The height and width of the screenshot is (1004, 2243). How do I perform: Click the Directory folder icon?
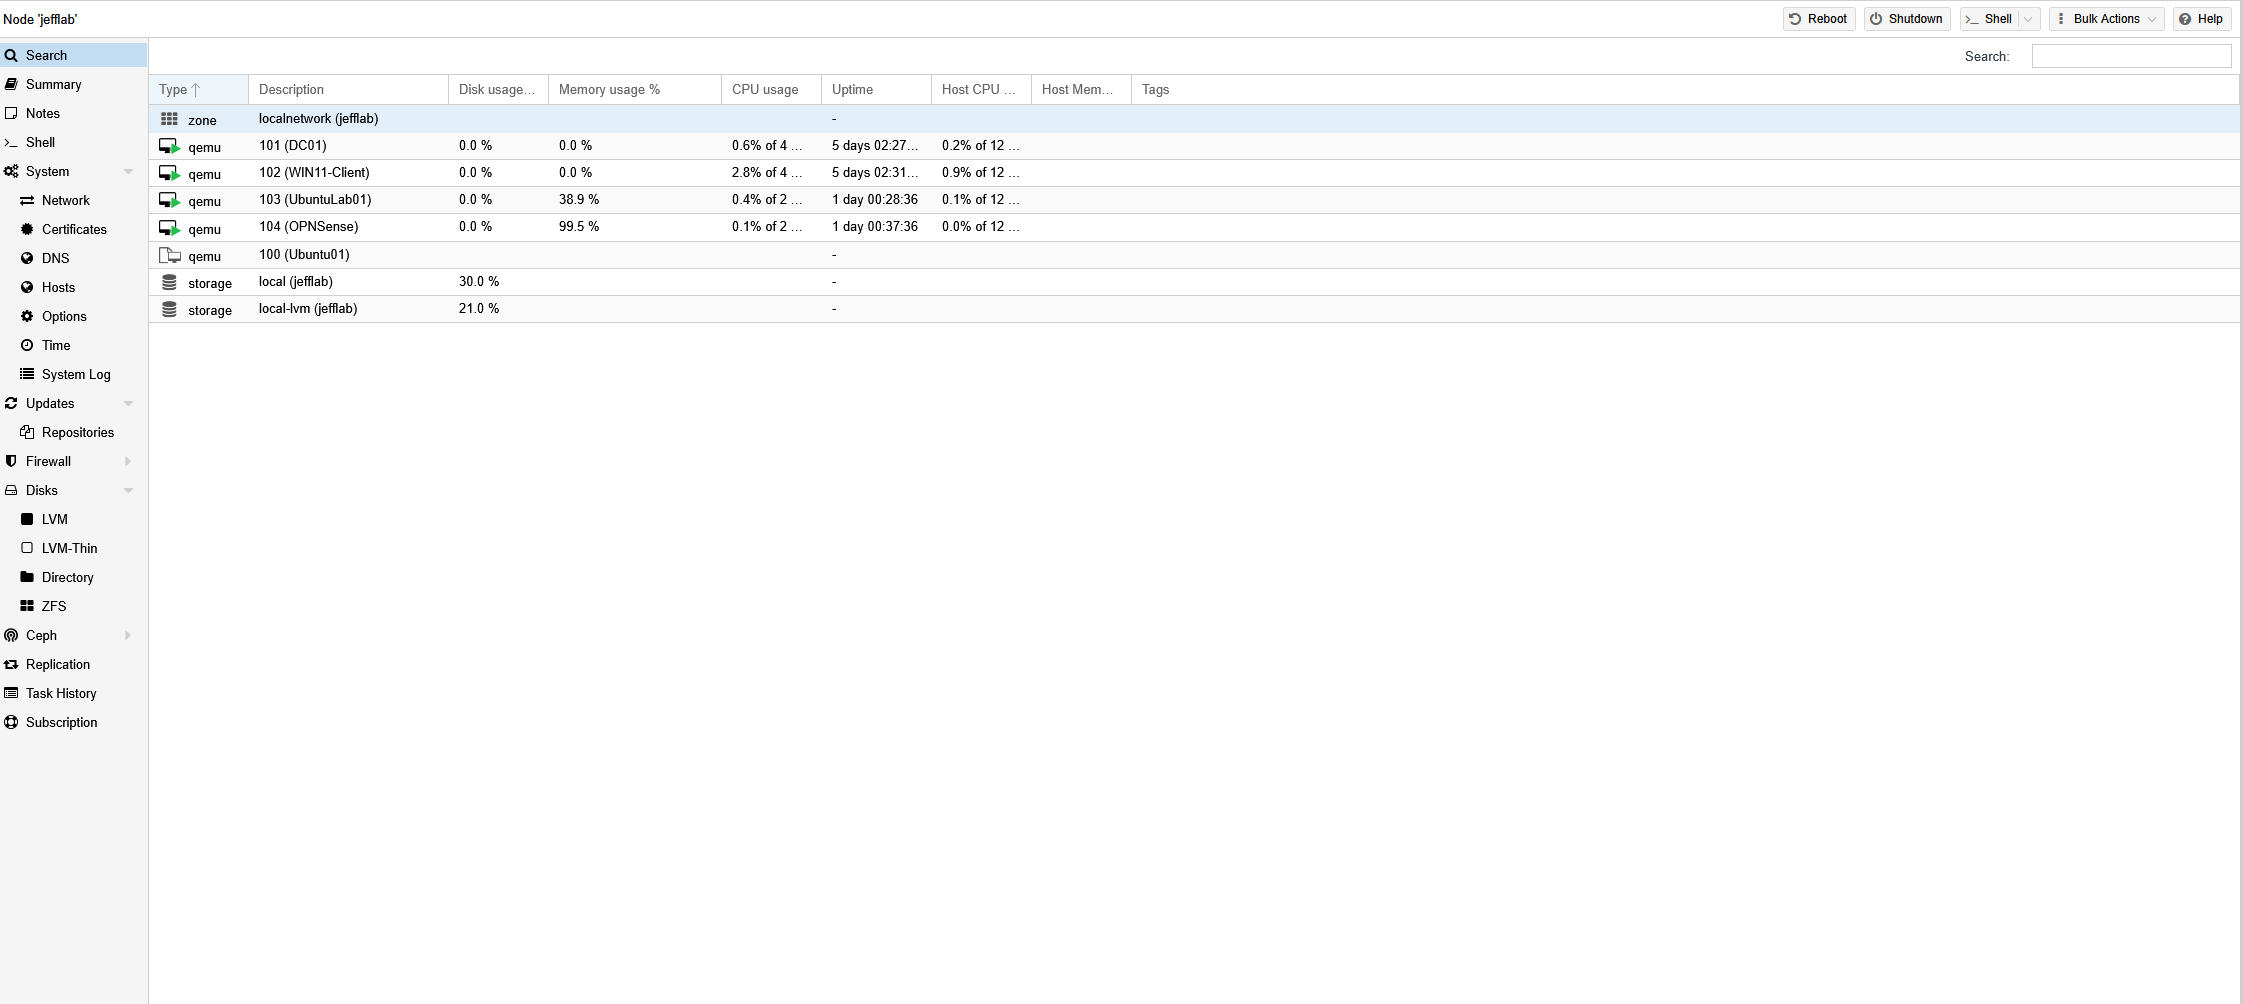[27, 578]
